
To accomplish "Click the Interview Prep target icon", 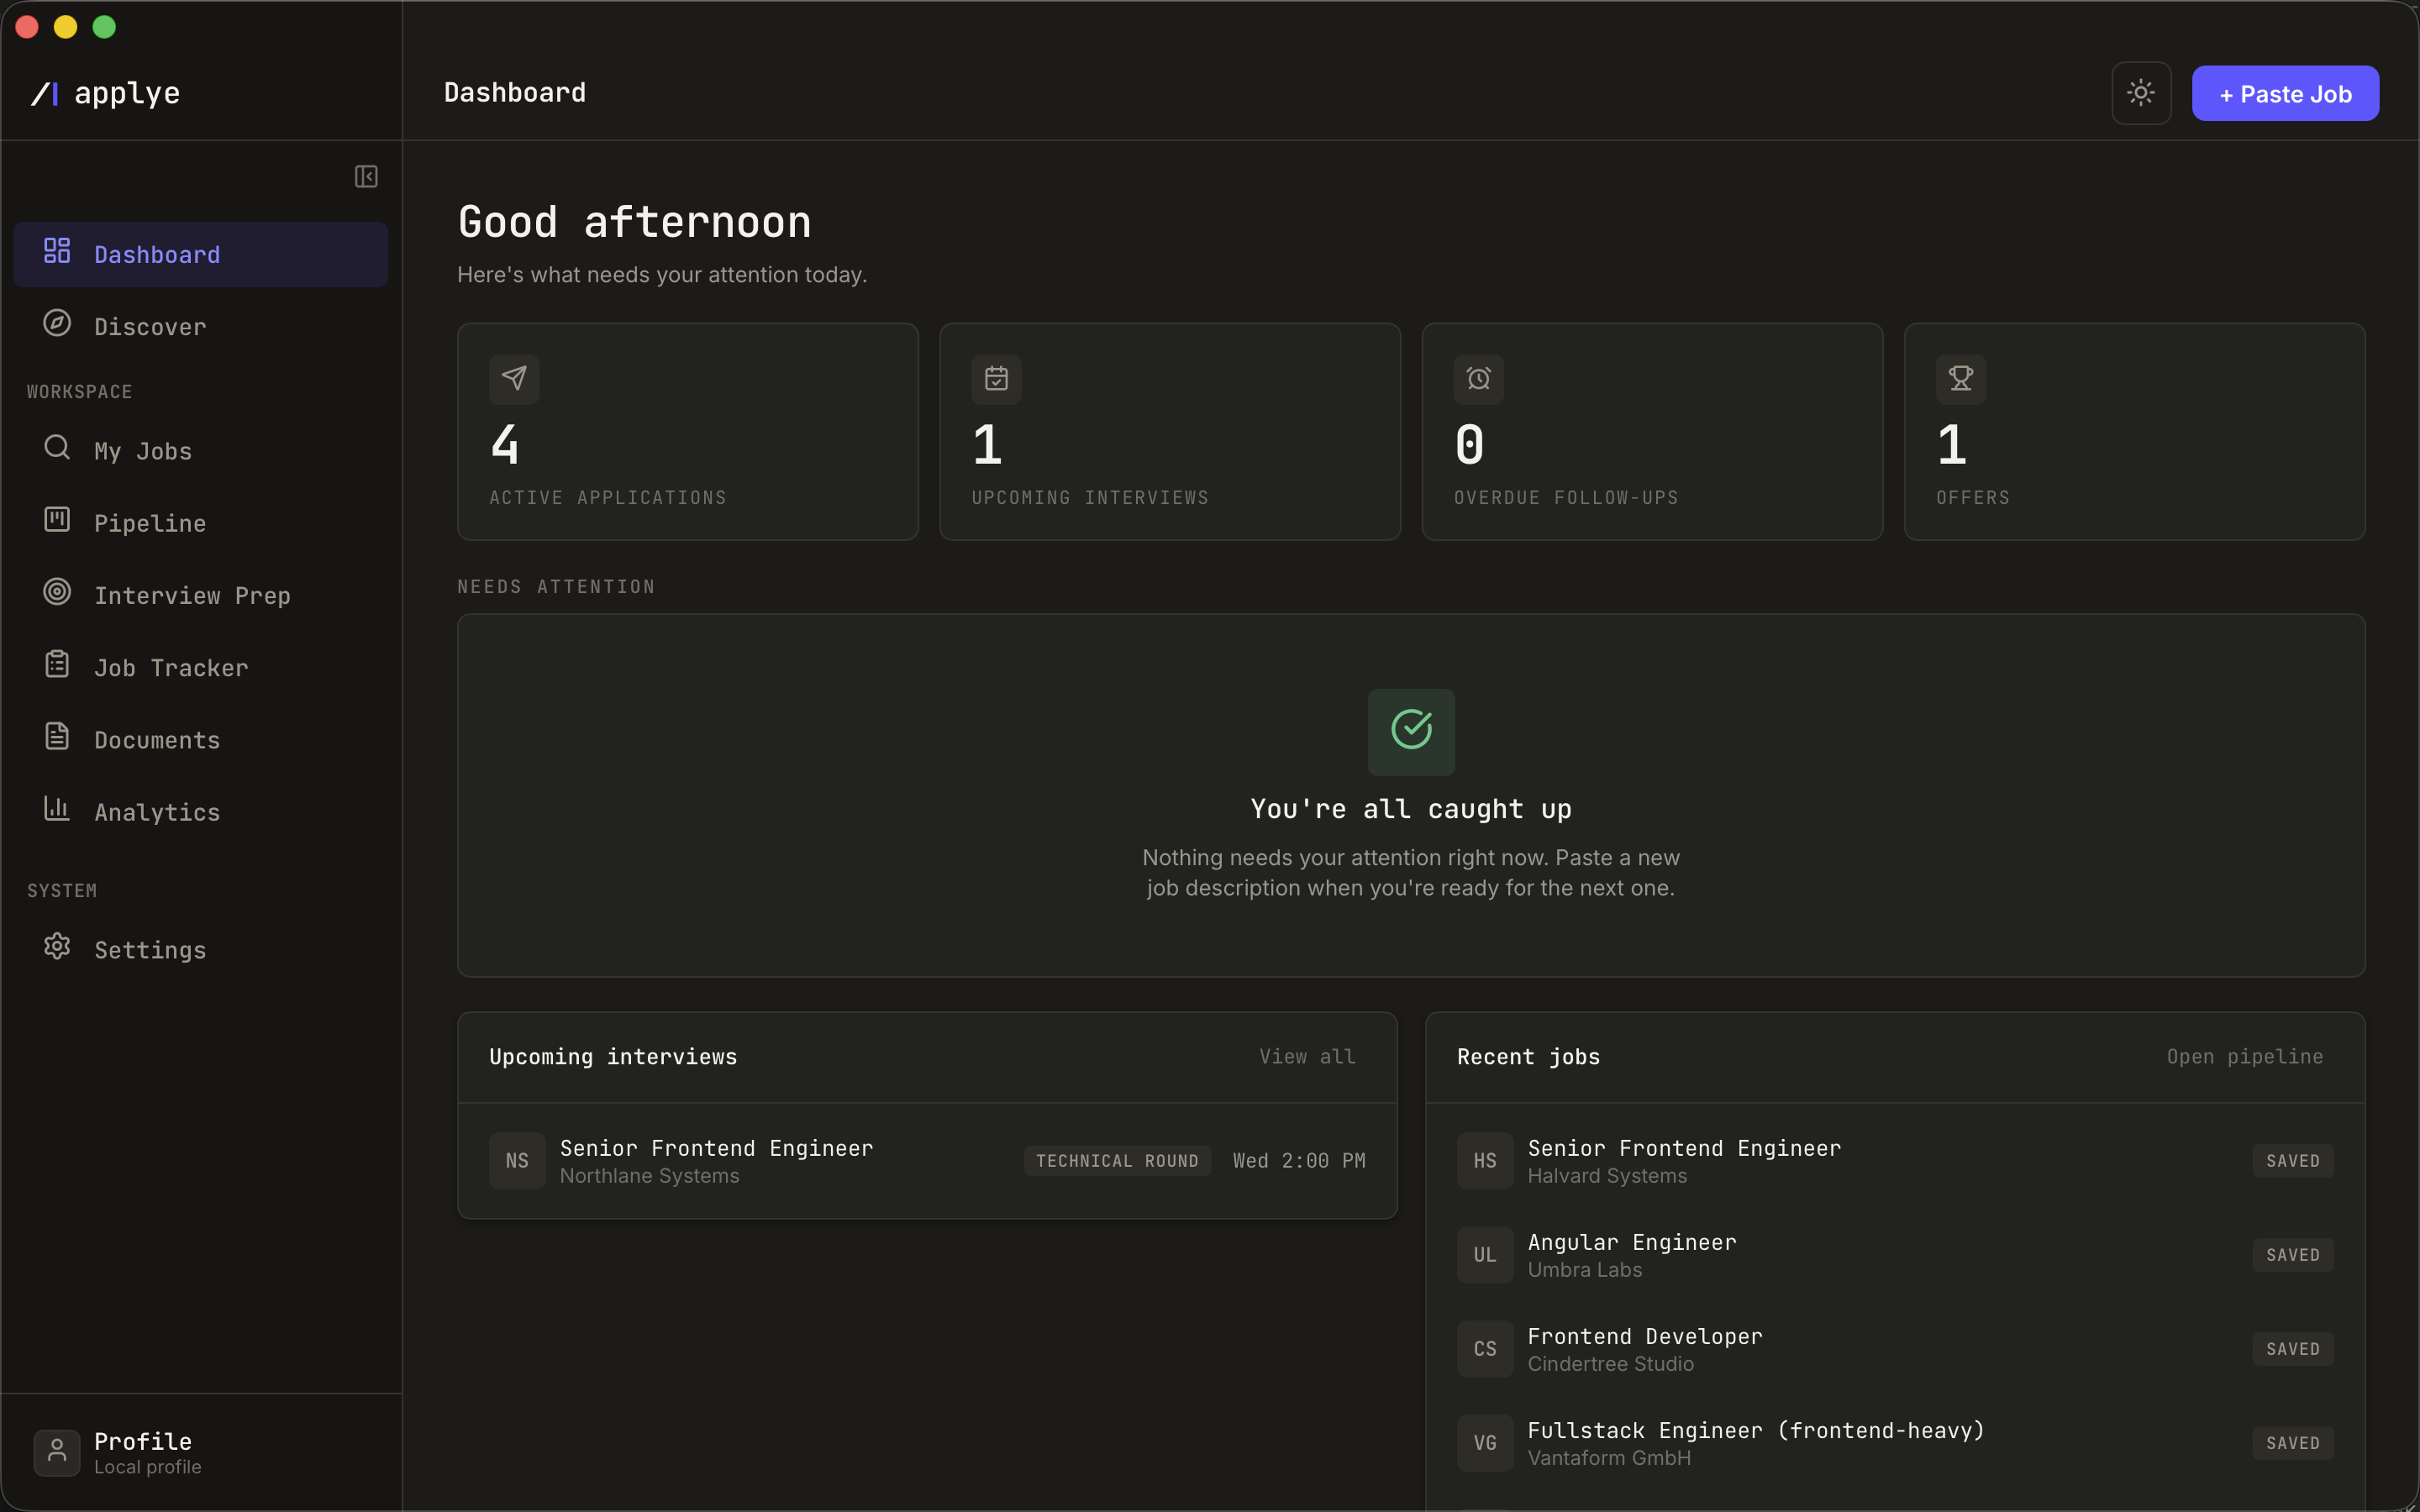I will coord(57,591).
